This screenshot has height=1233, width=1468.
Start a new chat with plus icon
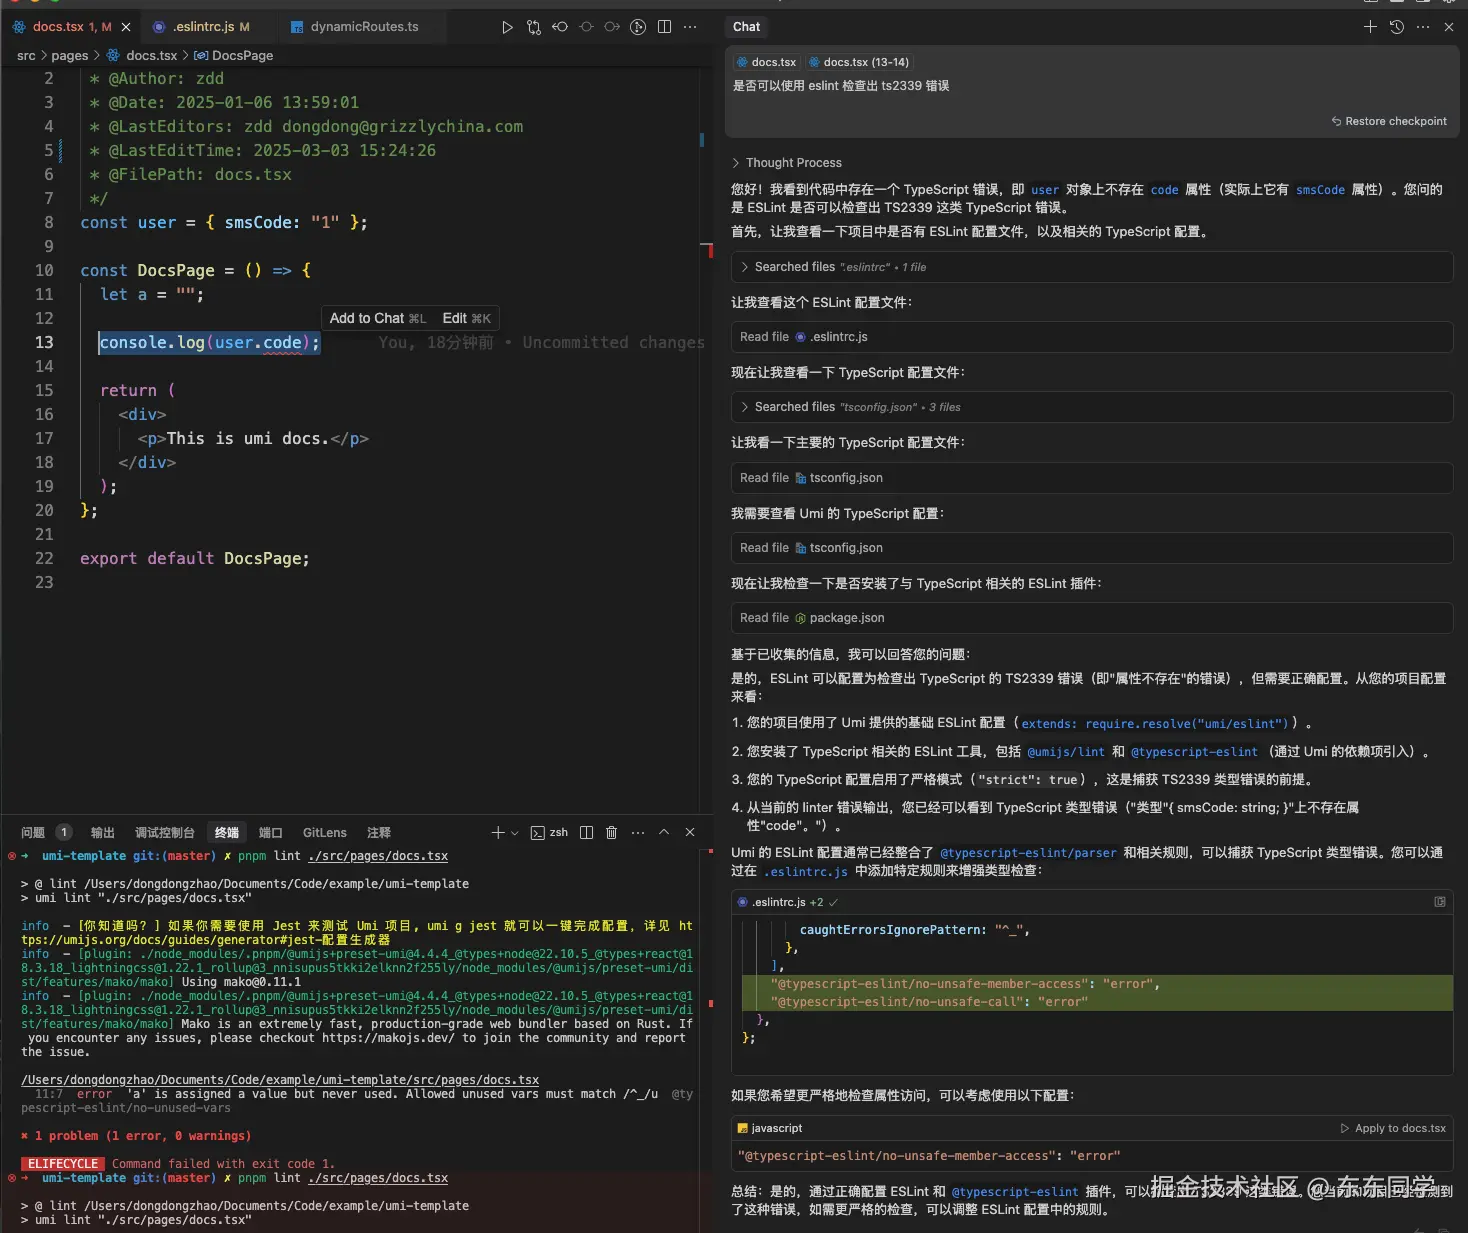(1370, 27)
